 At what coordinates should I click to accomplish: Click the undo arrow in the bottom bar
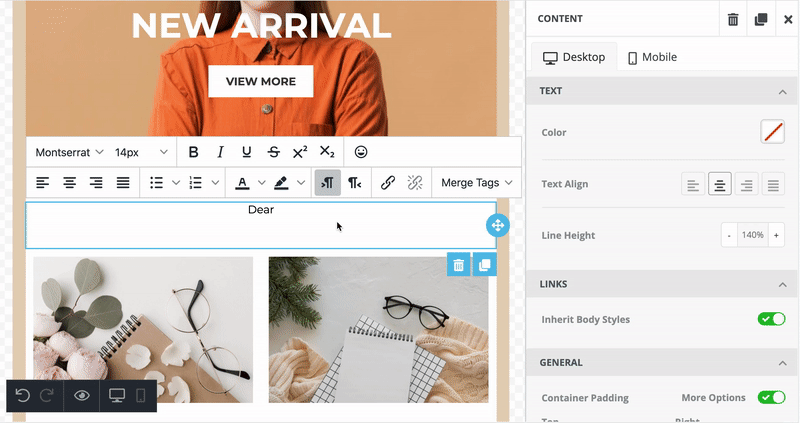coord(22,396)
